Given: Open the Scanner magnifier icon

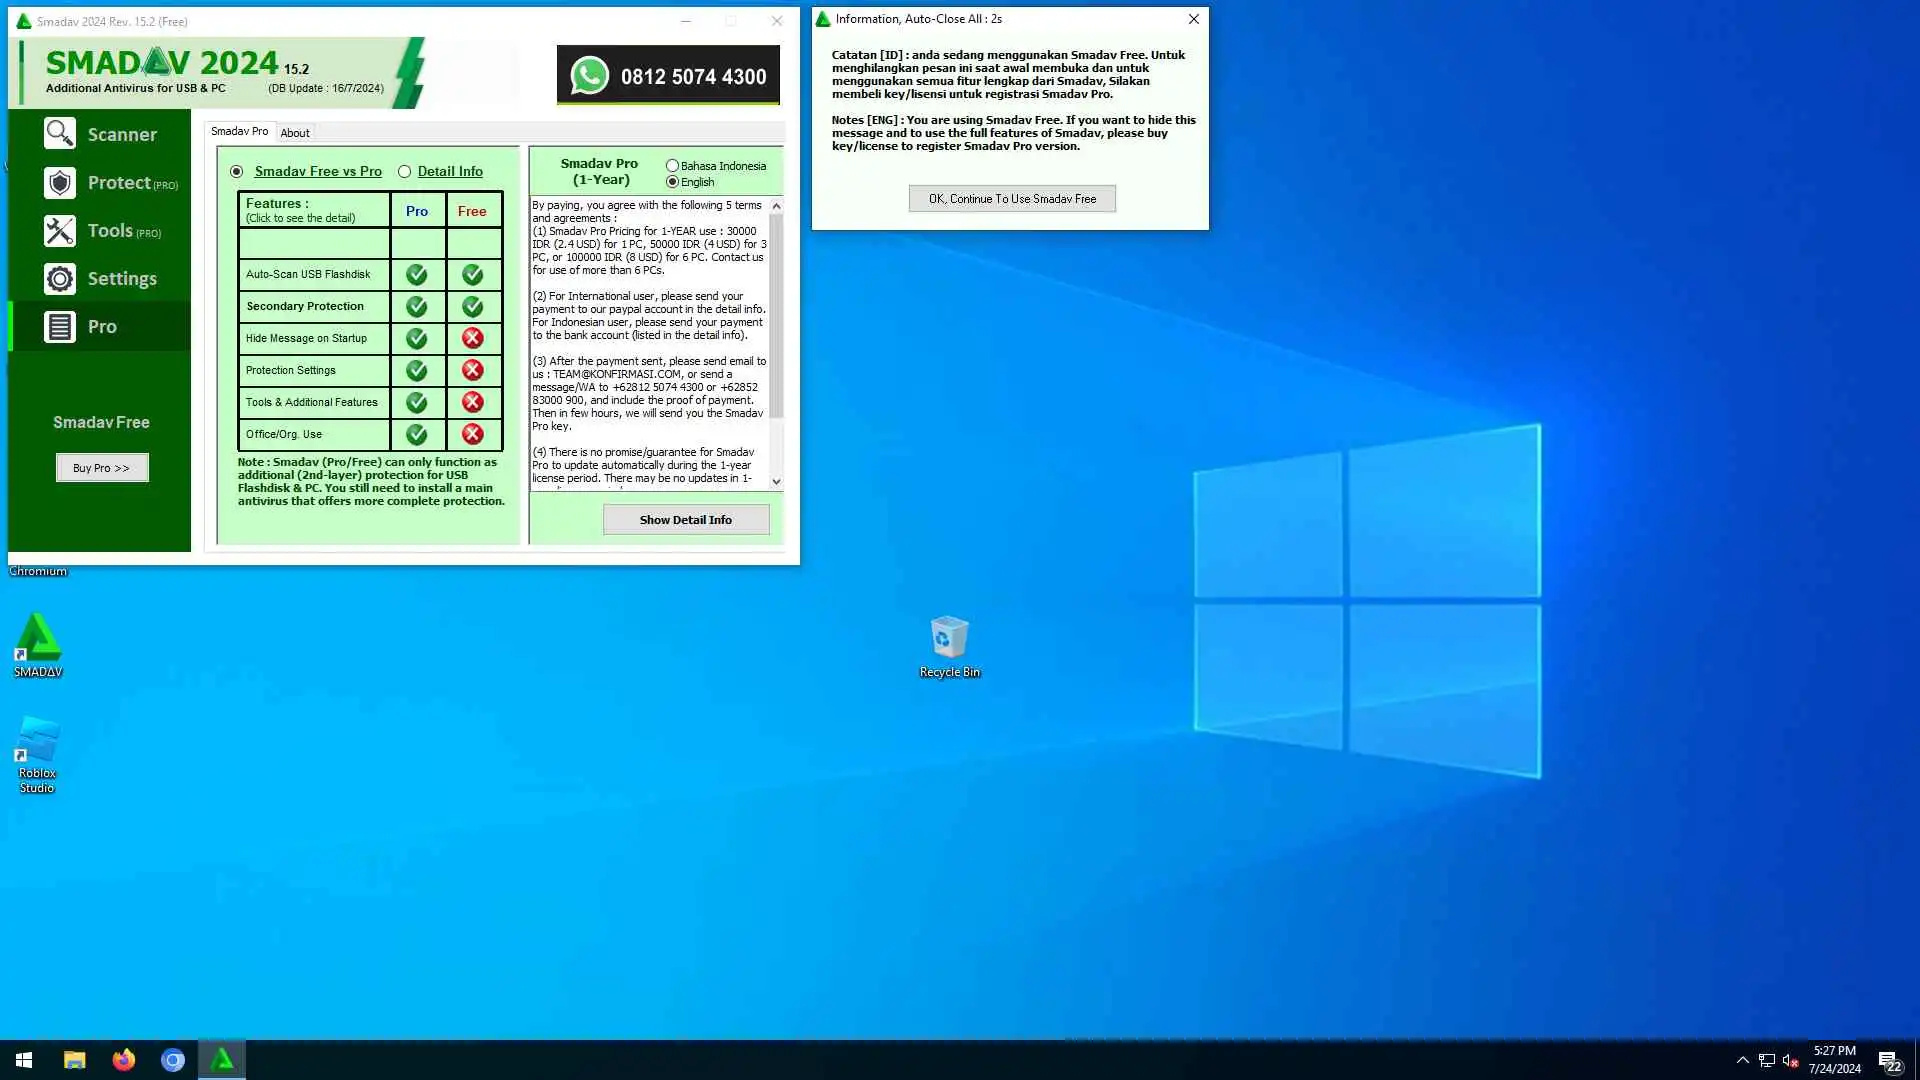Looking at the screenshot, I should point(60,134).
